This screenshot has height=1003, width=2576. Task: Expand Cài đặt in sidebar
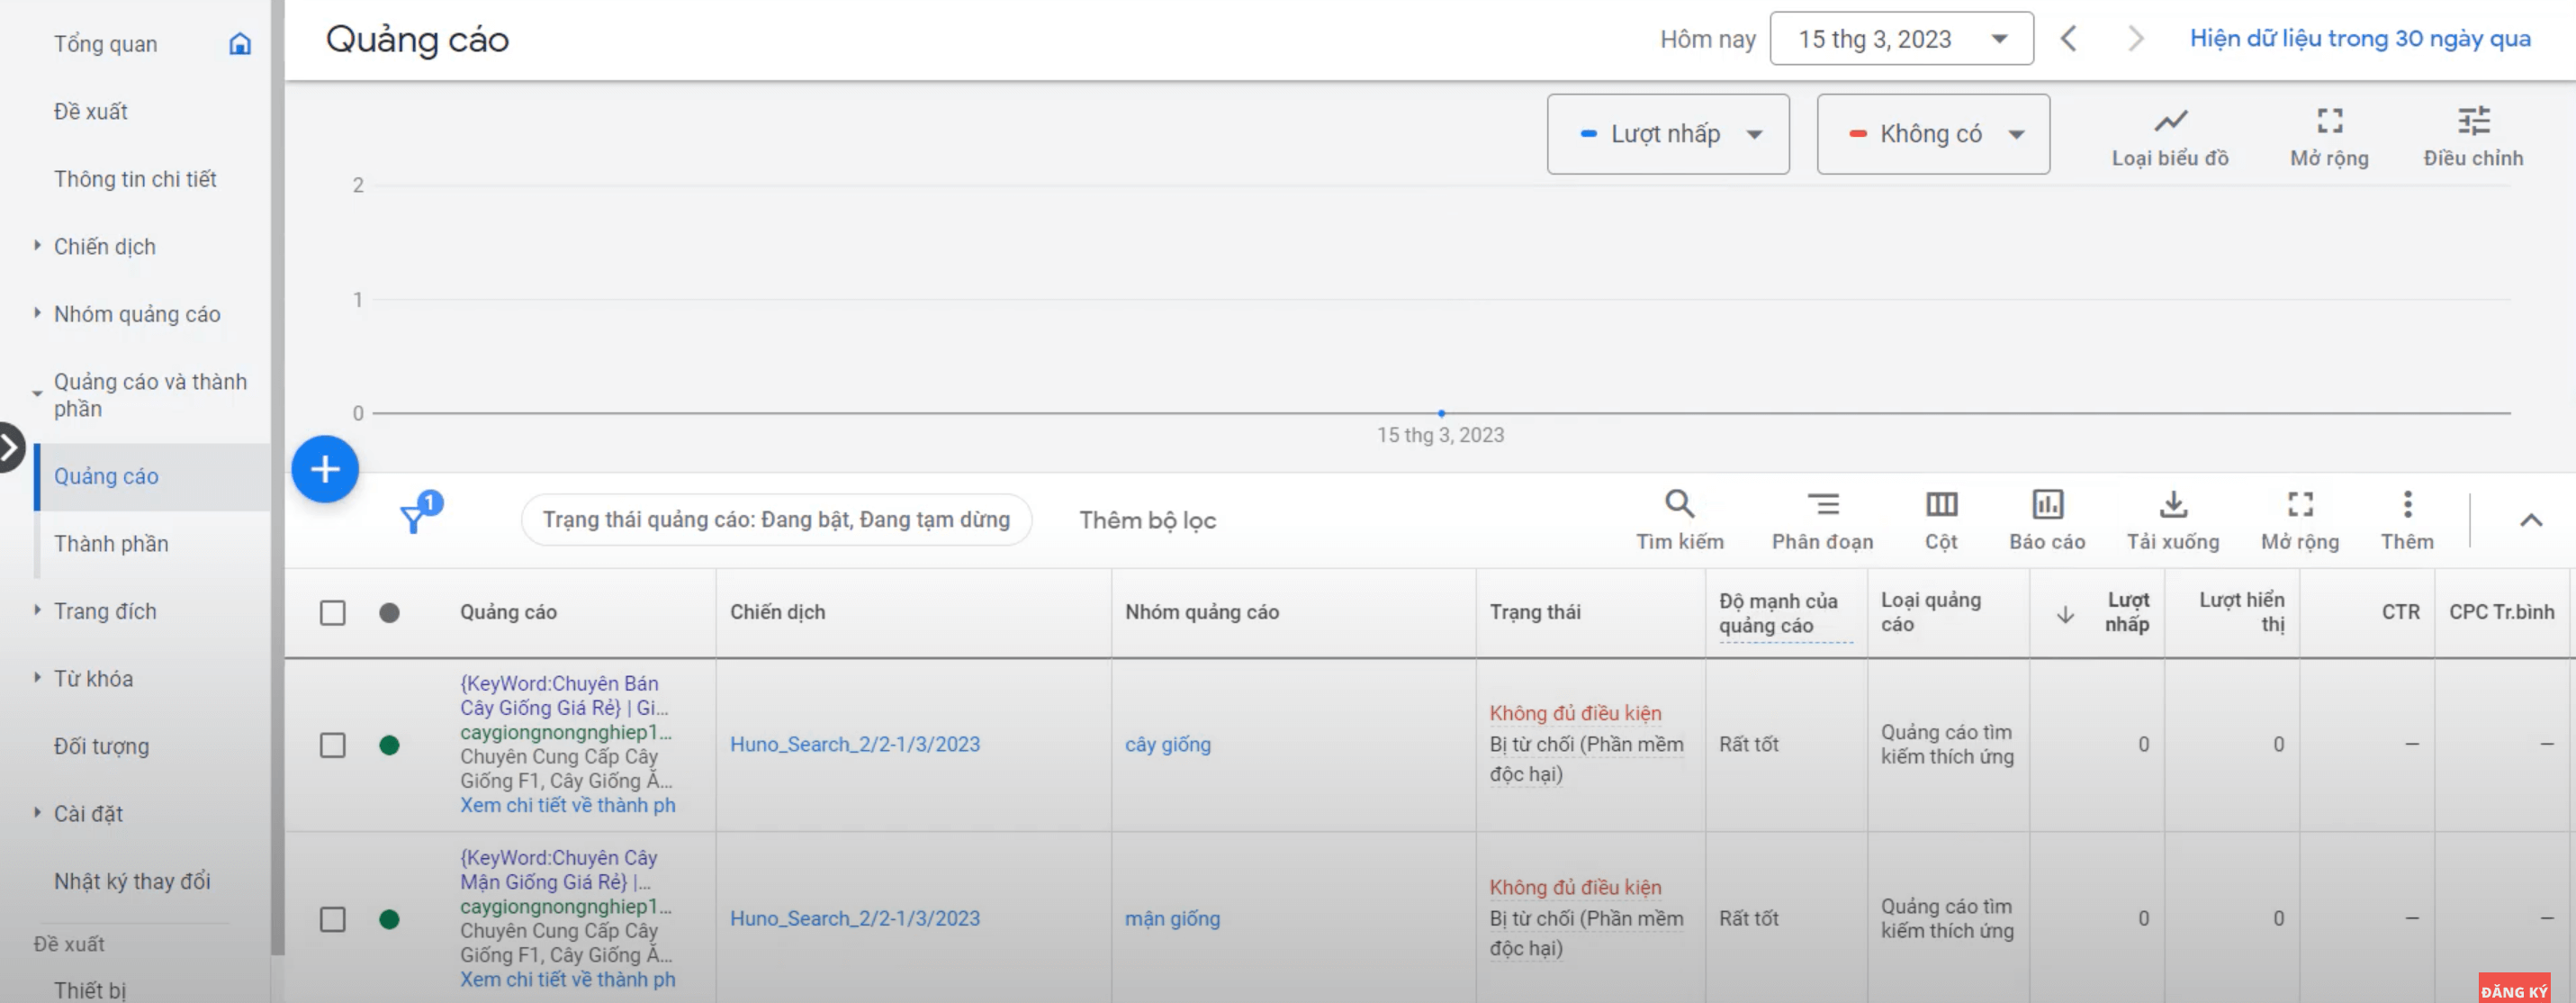[37, 812]
